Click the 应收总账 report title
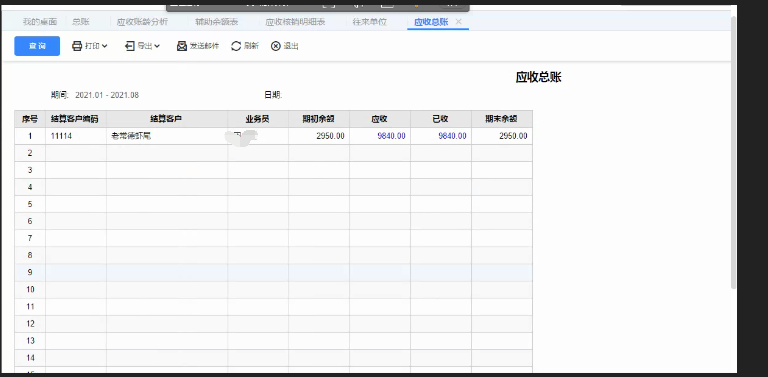 coord(538,77)
